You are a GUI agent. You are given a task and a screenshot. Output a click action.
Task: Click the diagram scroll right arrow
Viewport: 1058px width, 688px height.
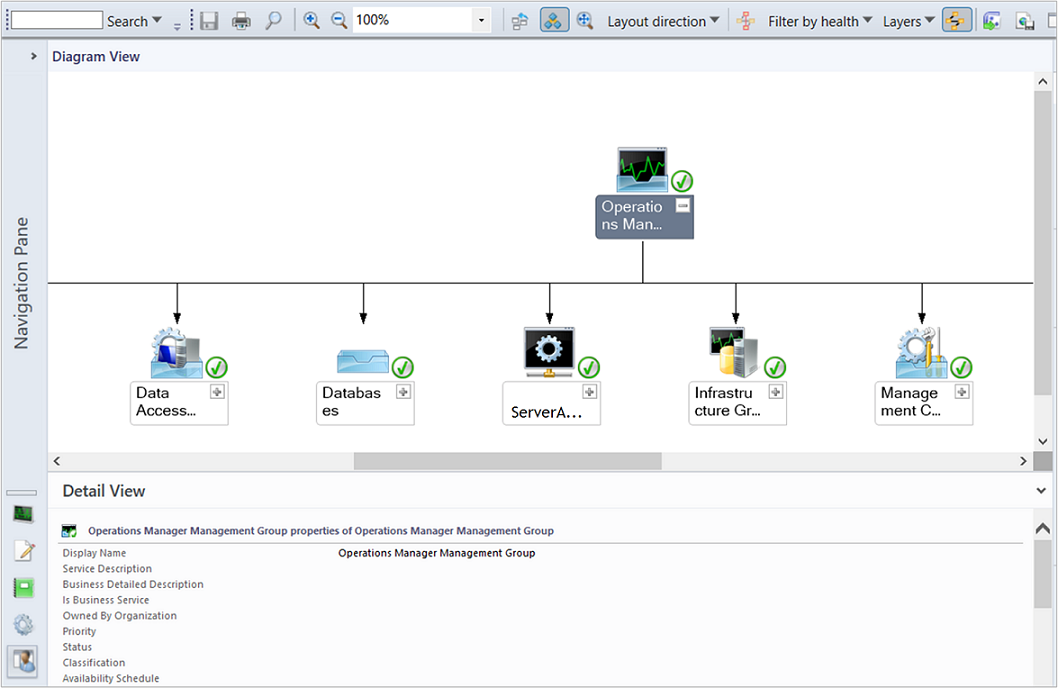click(1023, 461)
